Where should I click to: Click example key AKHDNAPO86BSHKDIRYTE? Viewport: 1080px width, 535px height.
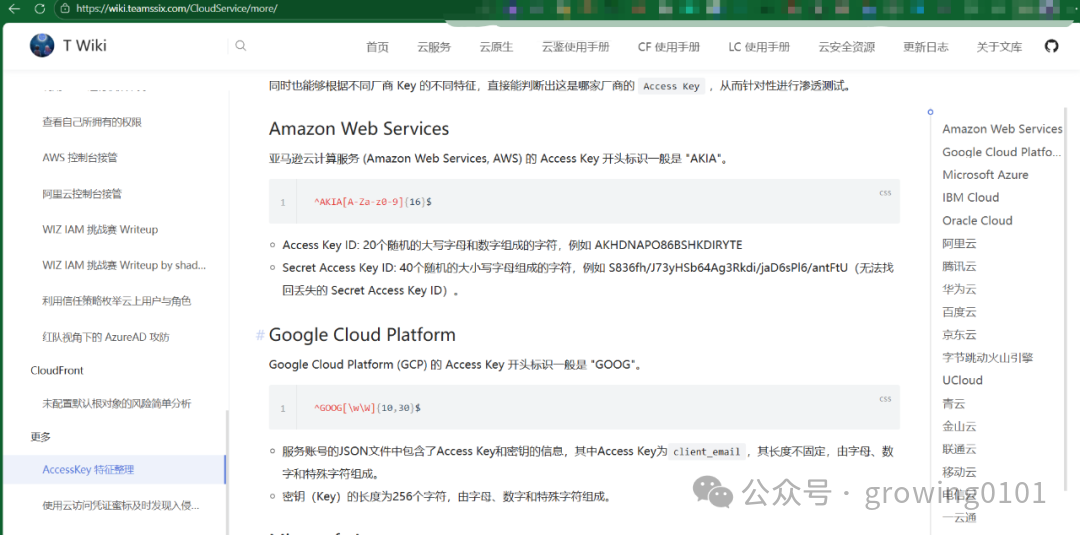(x=668, y=245)
